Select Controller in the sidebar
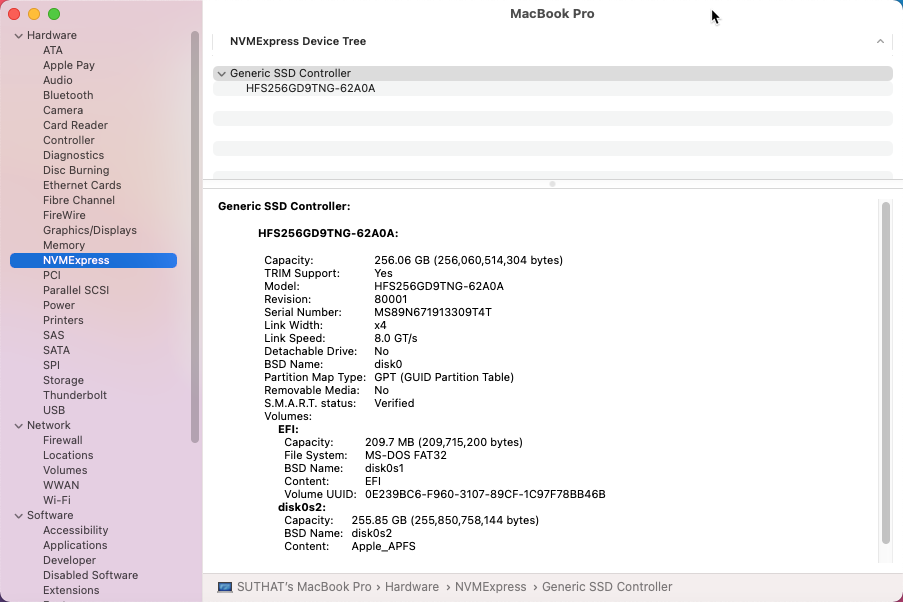 pos(69,140)
